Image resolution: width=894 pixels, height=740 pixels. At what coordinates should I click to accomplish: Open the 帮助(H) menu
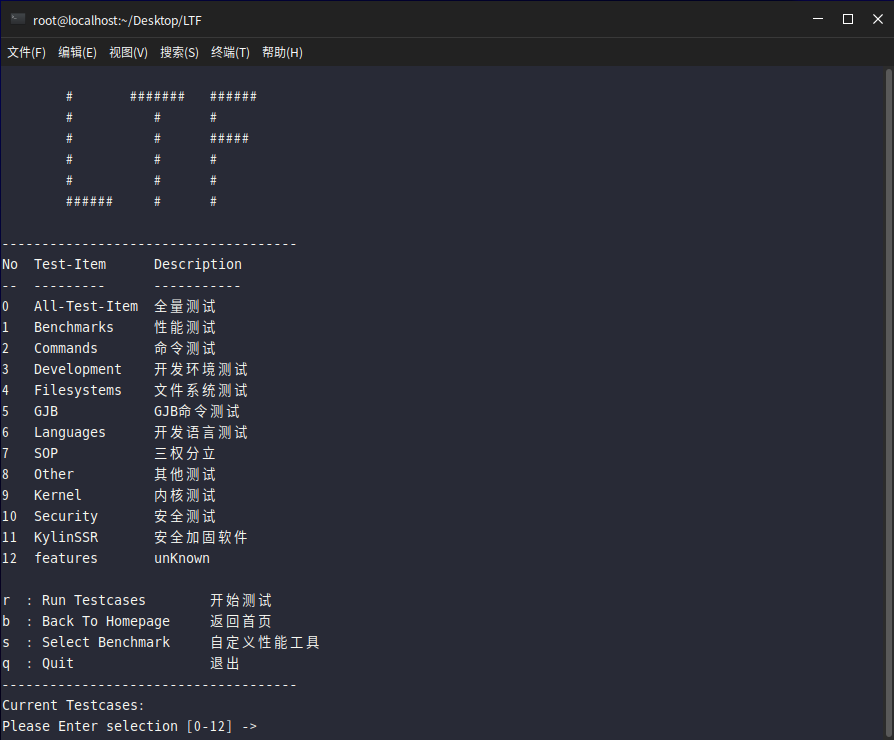[282, 52]
